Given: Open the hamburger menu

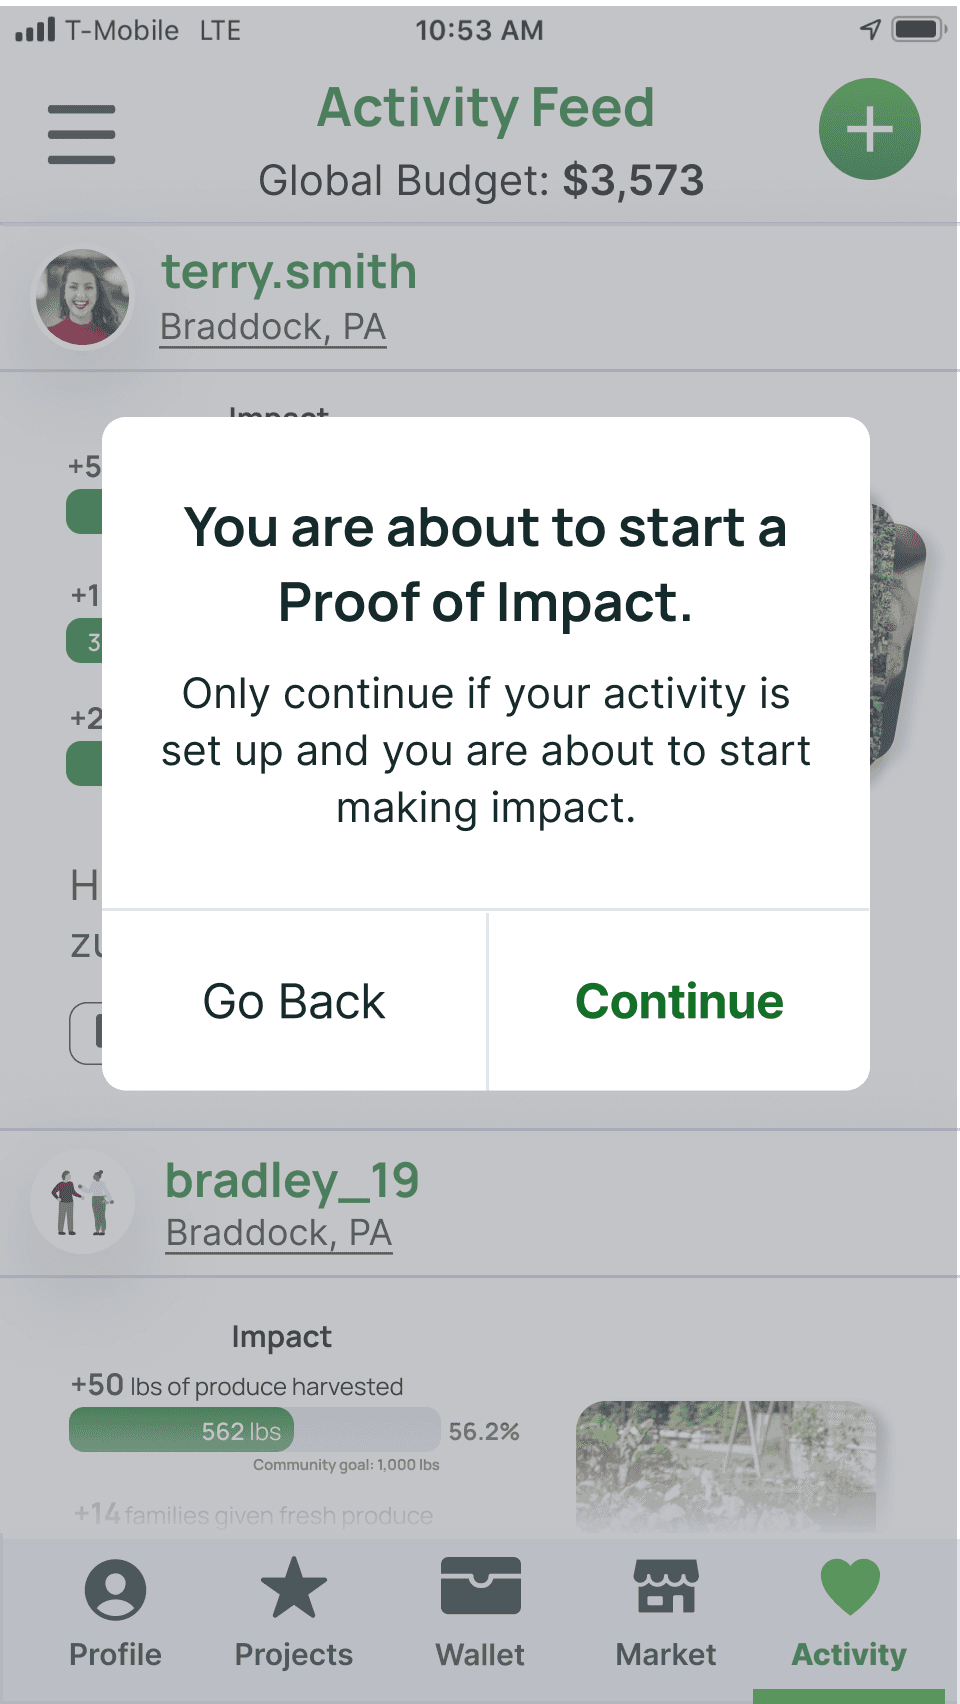Looking at the screenshot, I should 81,134.
